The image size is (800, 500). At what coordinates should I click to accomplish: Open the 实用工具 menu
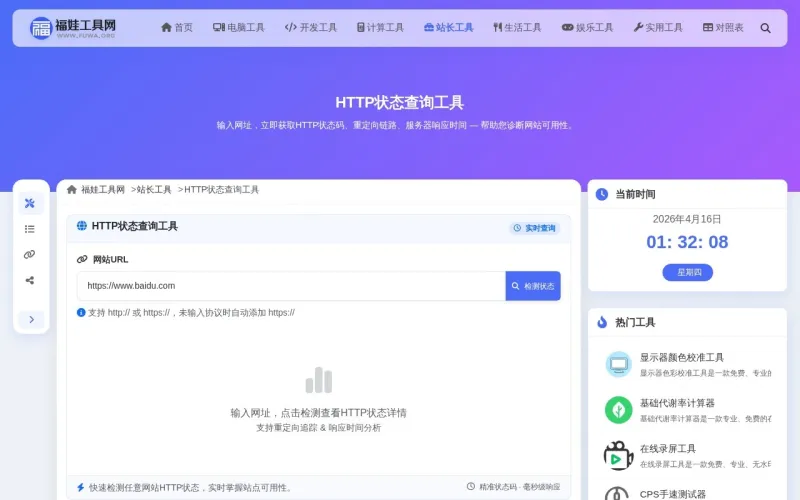(658, 28)
